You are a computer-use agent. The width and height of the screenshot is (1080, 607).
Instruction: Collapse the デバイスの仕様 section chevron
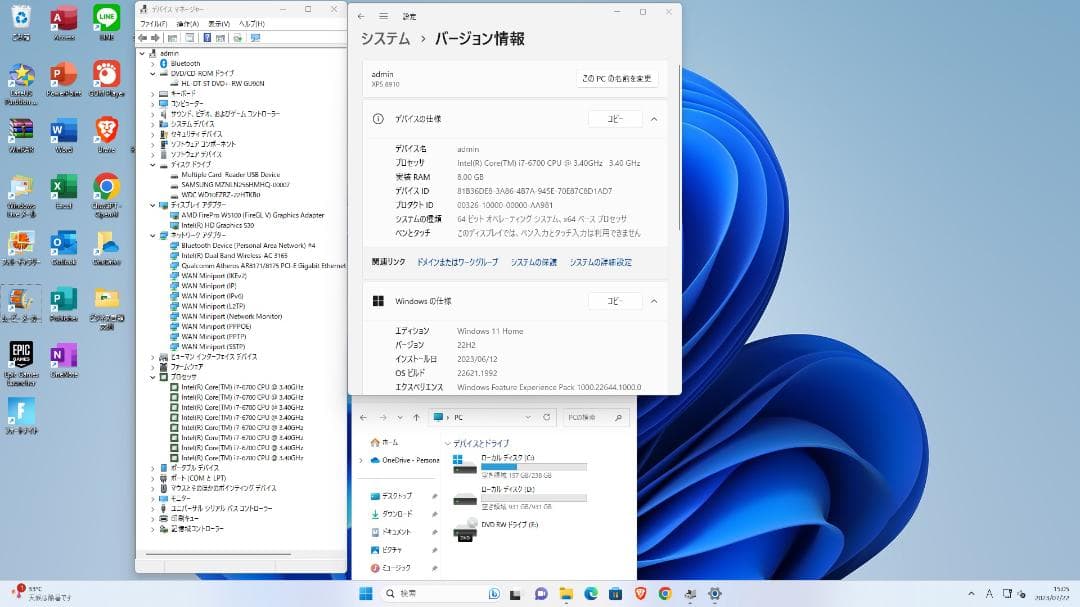(654, 118)
